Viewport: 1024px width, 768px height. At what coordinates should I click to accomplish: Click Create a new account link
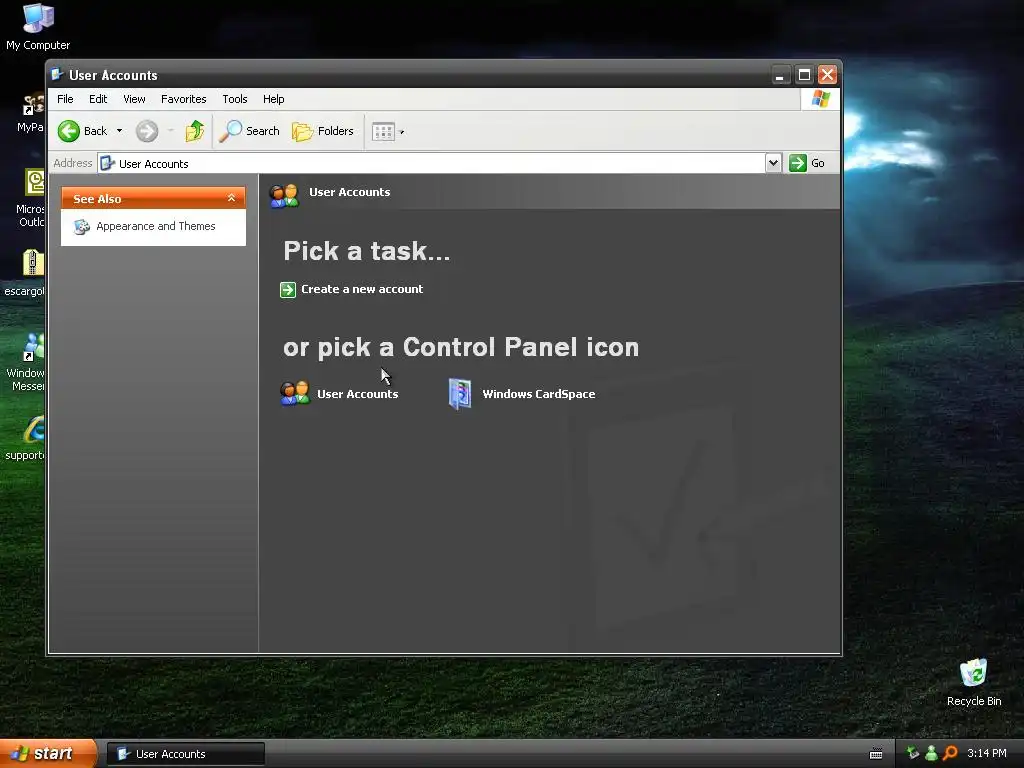coord(362,289)
